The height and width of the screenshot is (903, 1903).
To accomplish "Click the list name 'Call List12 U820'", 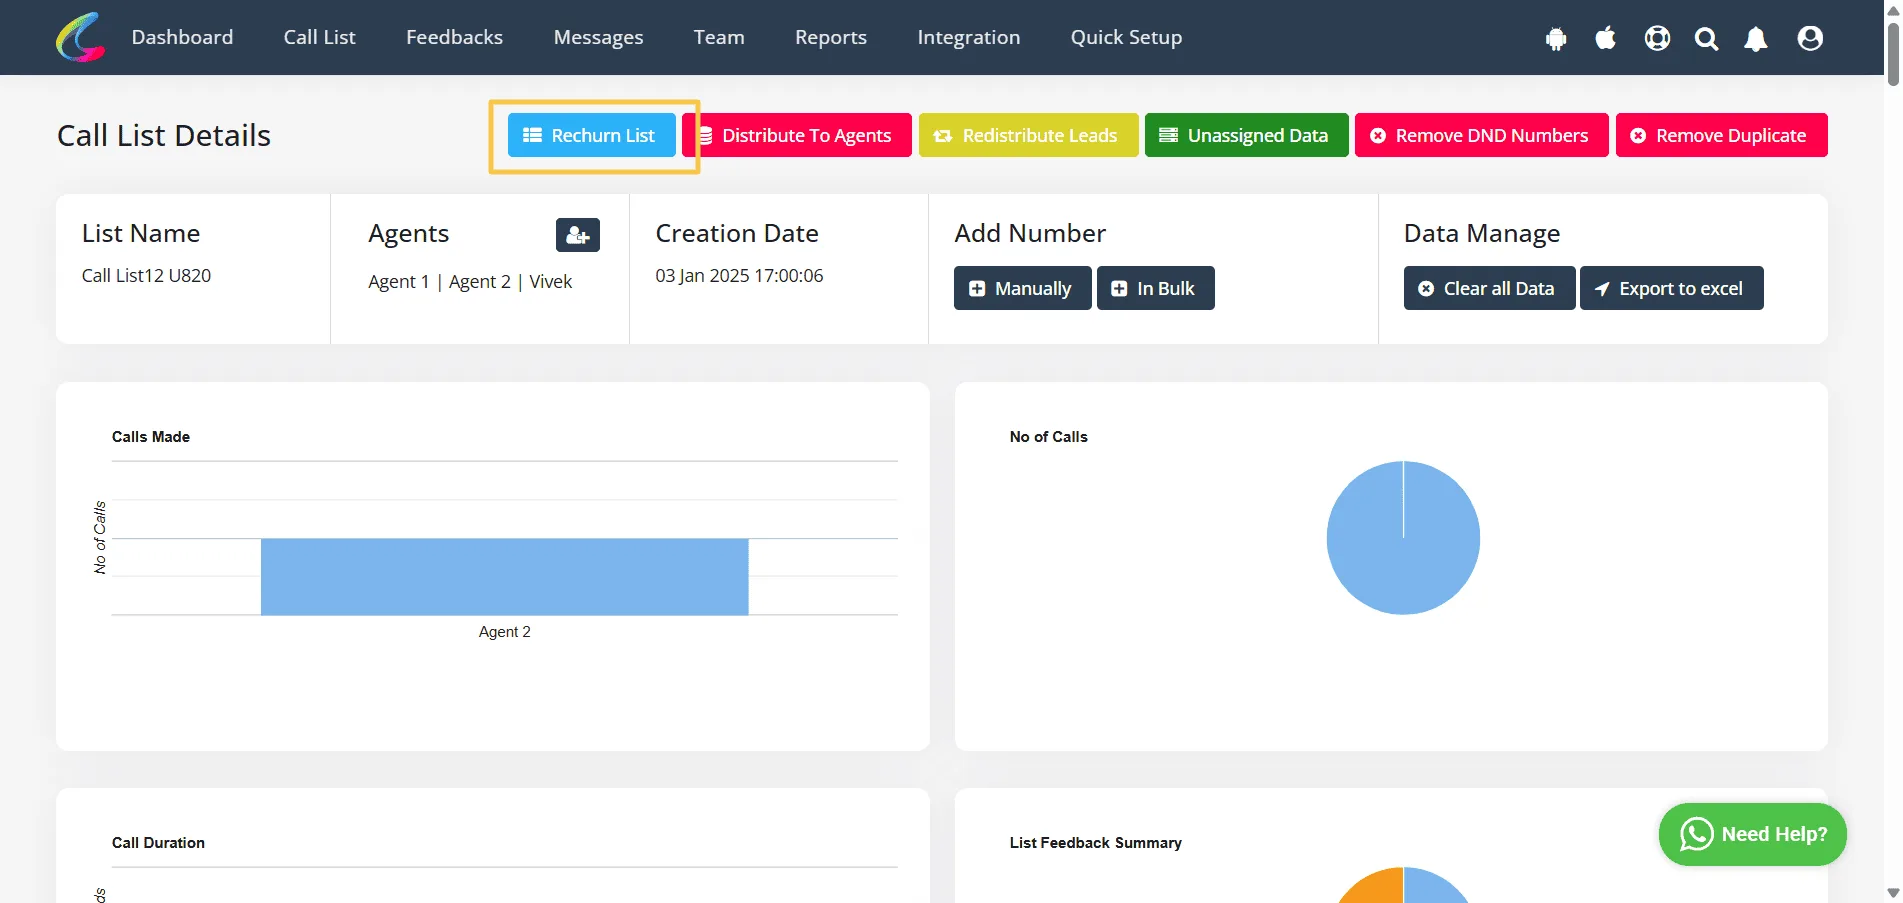I will point(146,275).
